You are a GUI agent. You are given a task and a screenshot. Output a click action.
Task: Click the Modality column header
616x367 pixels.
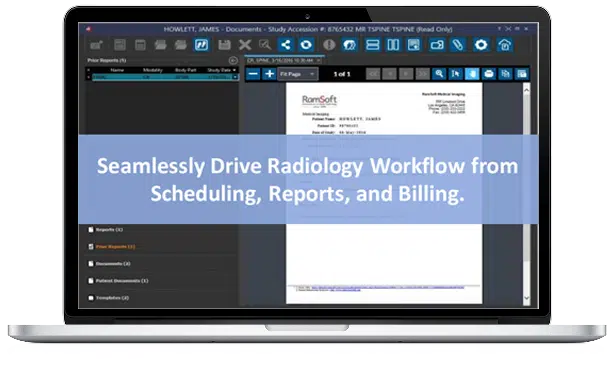click(153, 70)
